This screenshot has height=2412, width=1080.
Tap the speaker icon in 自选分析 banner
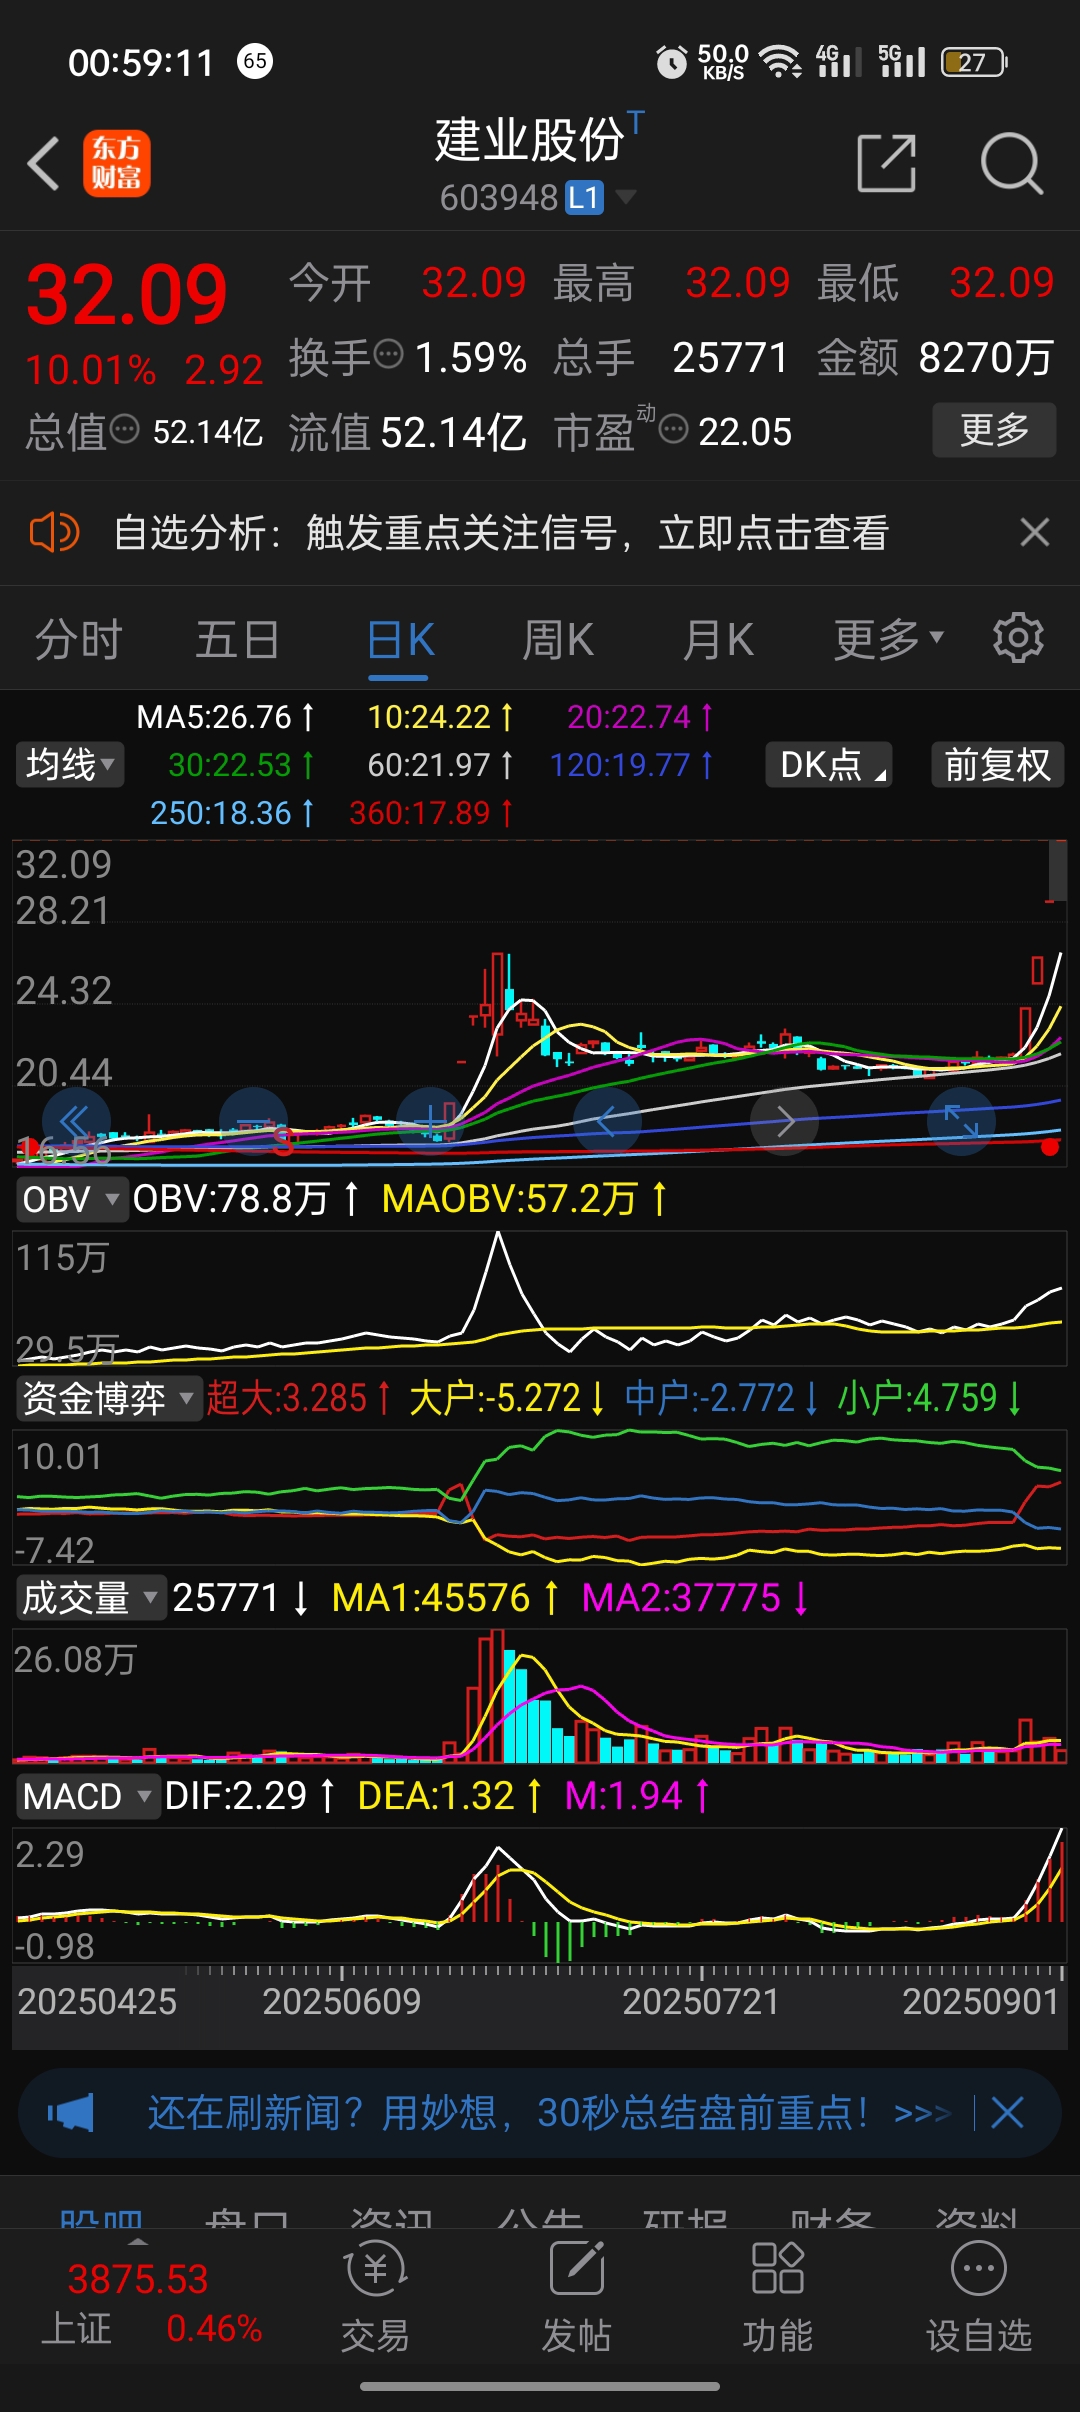54,532
